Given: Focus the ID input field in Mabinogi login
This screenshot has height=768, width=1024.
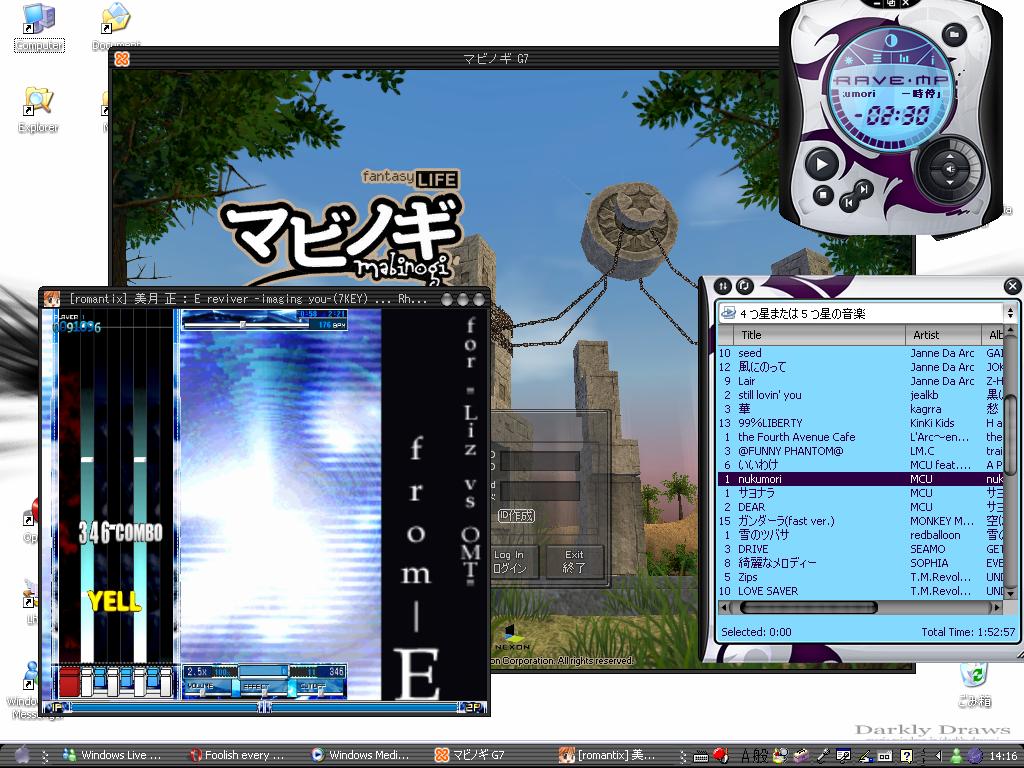Looking at the screenshot, I should [x=539, y=460].
